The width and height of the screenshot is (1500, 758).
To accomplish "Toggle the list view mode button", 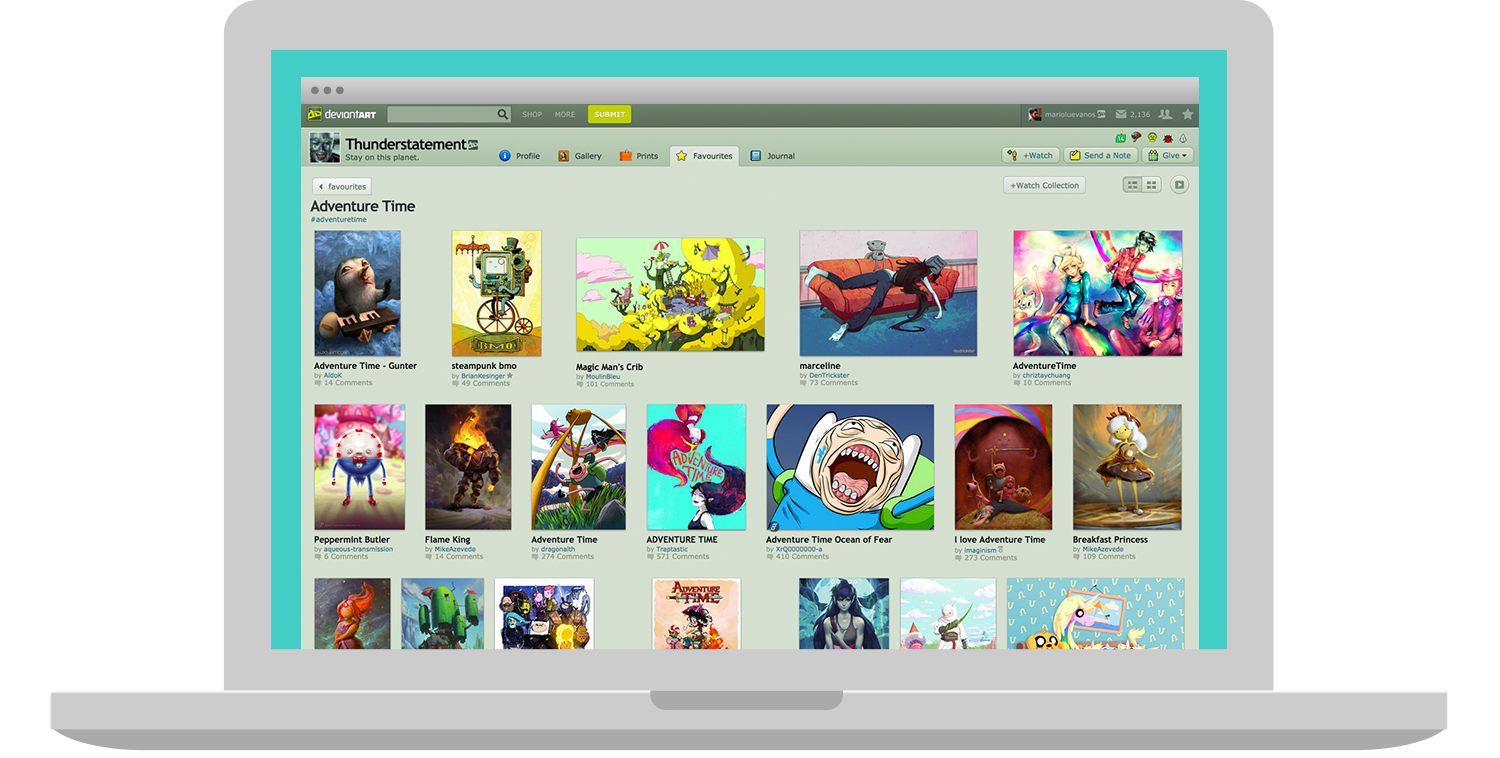I will pyautogui.click(x=1132, y=185).
